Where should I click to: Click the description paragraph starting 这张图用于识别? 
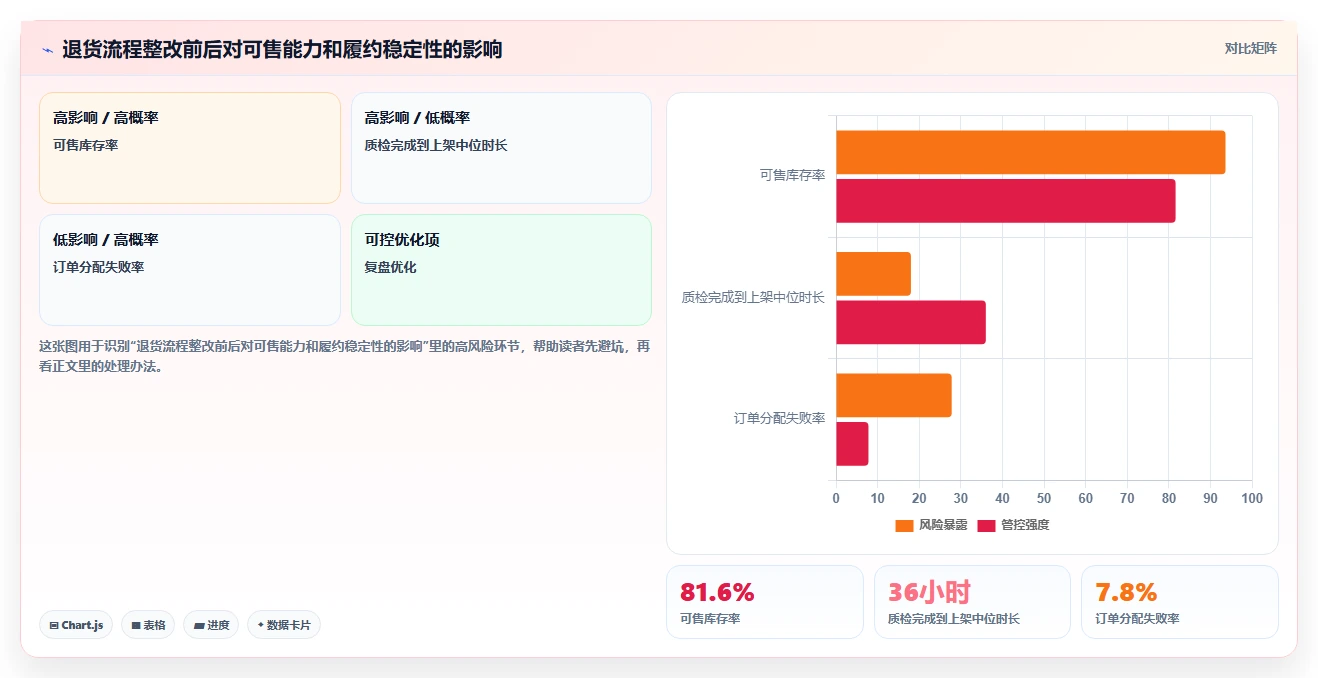[x=345, y=356]
